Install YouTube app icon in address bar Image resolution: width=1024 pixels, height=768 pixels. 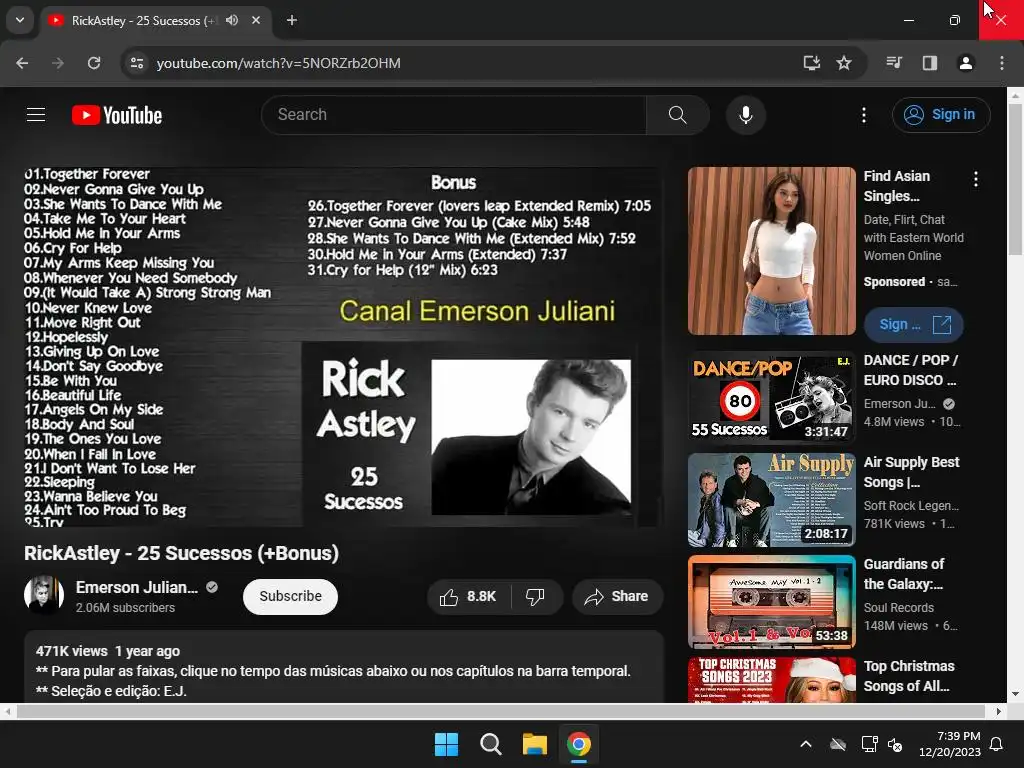(811, 63)
